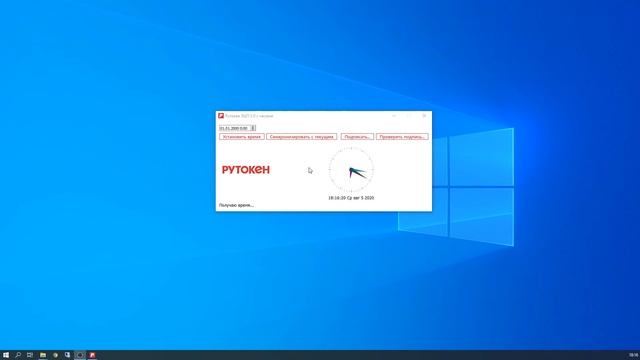Open taskbar Search magnifier

18,355
